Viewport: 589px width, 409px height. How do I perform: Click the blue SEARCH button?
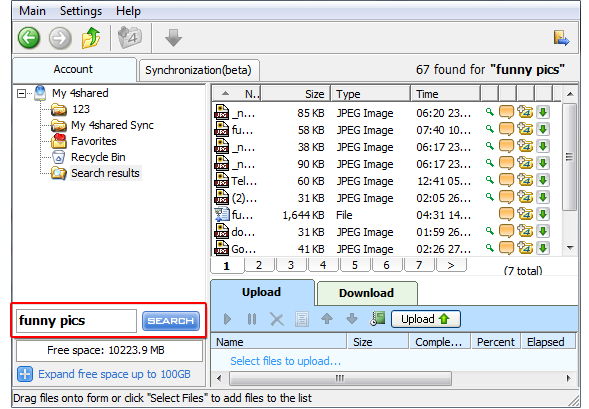171,321
